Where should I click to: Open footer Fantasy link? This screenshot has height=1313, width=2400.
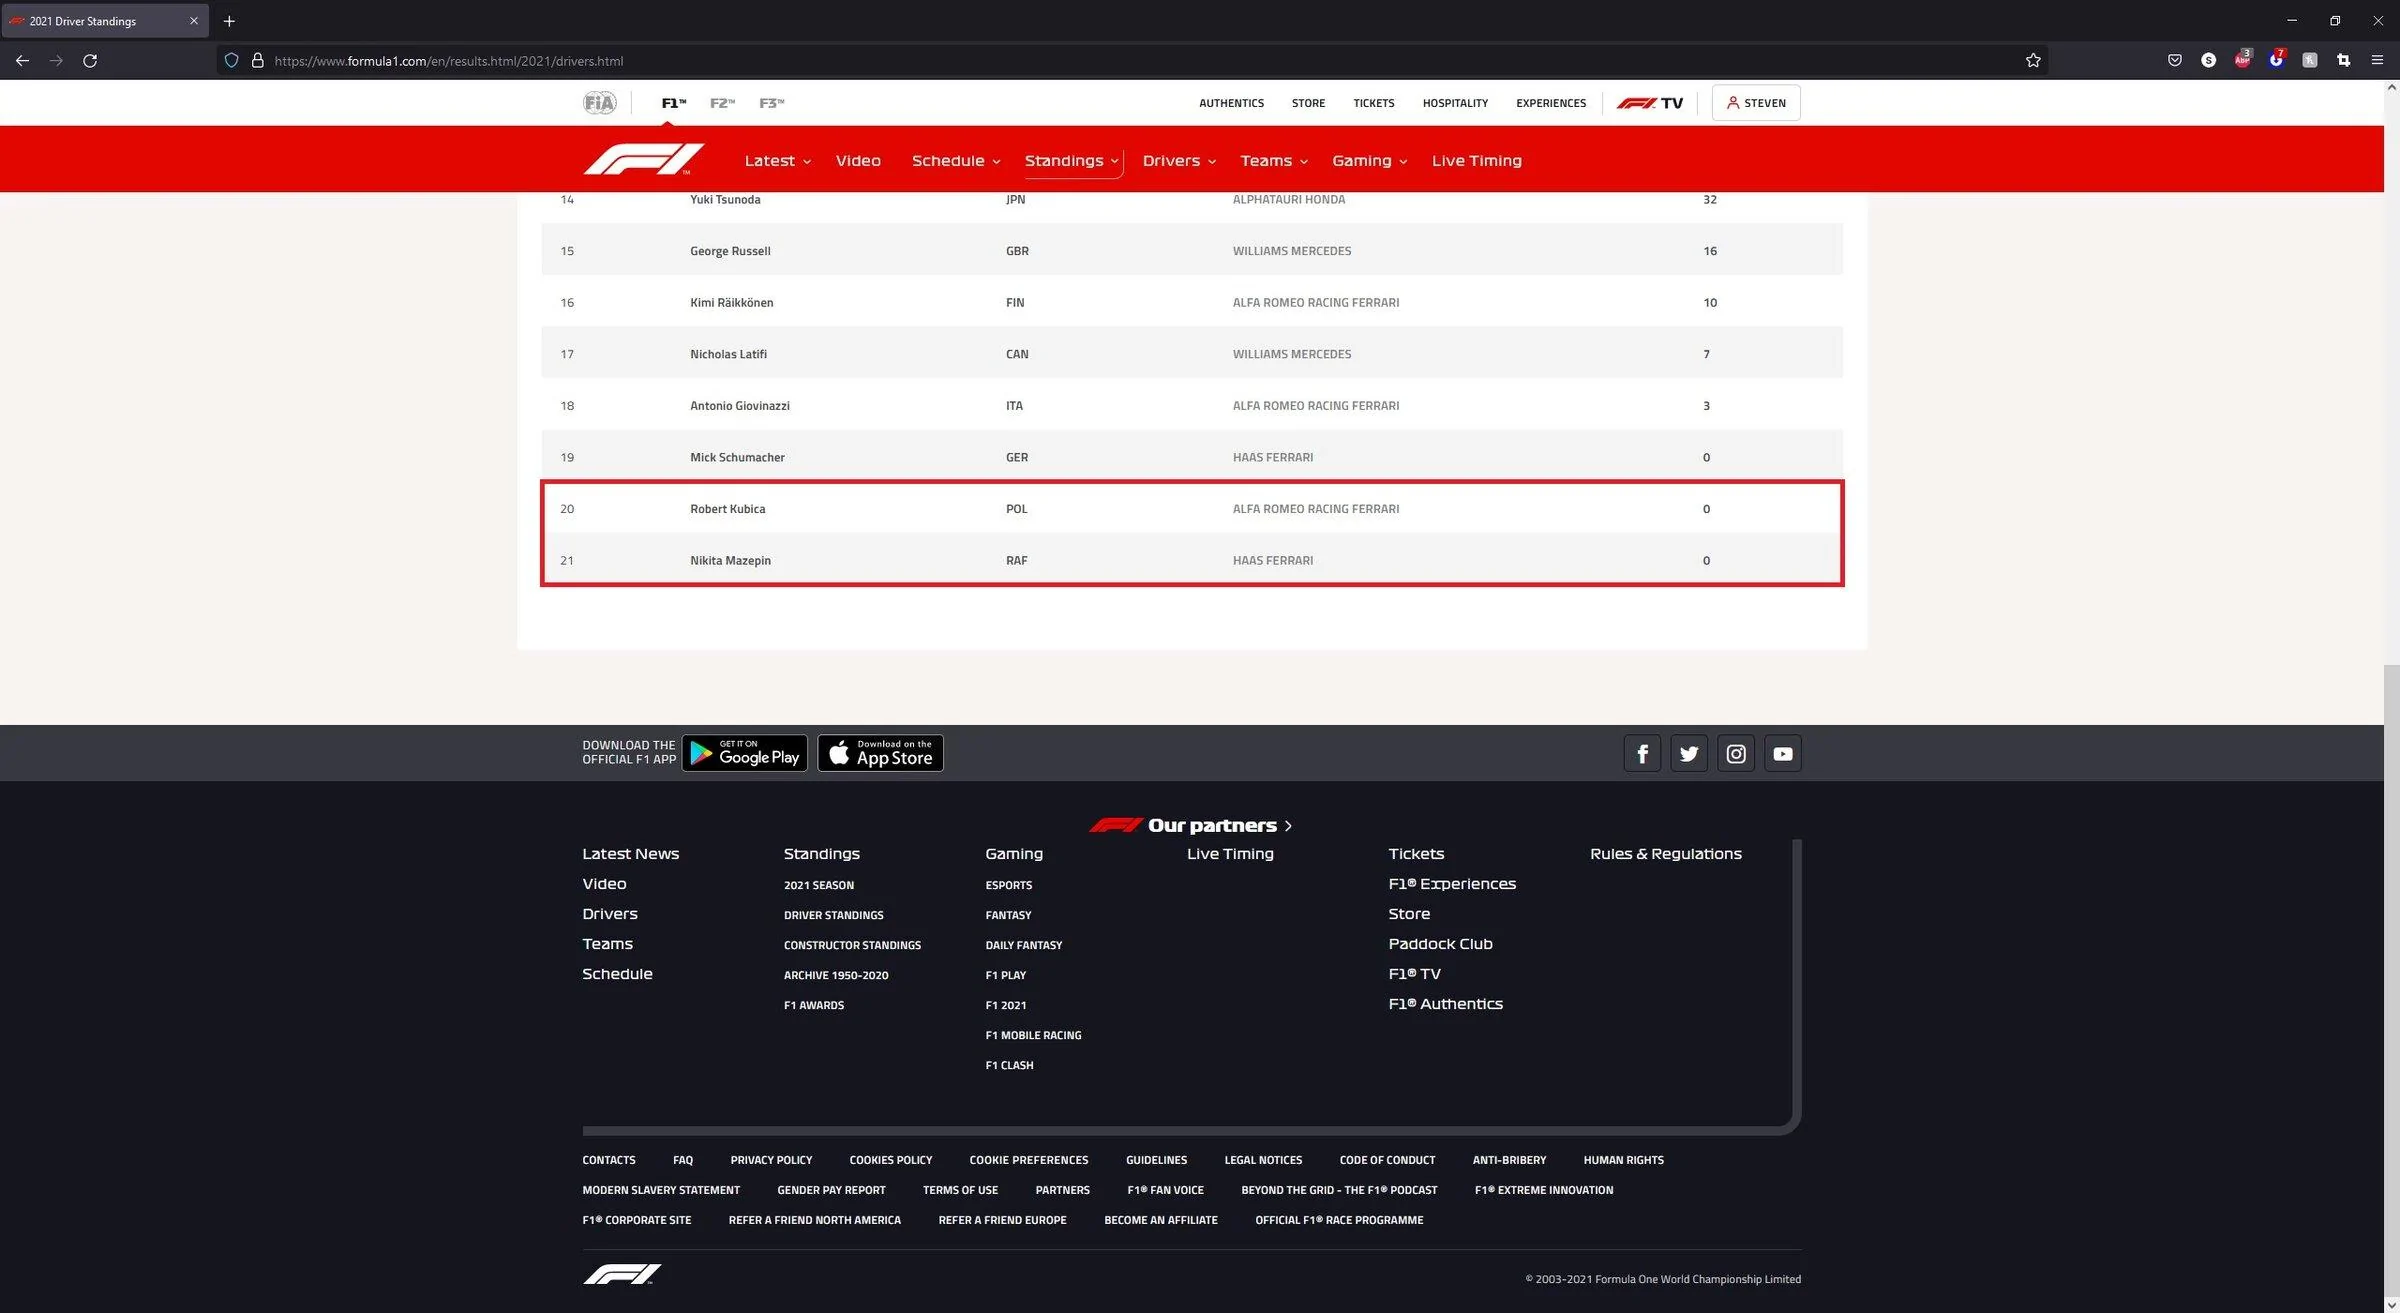coord(1008,915)
